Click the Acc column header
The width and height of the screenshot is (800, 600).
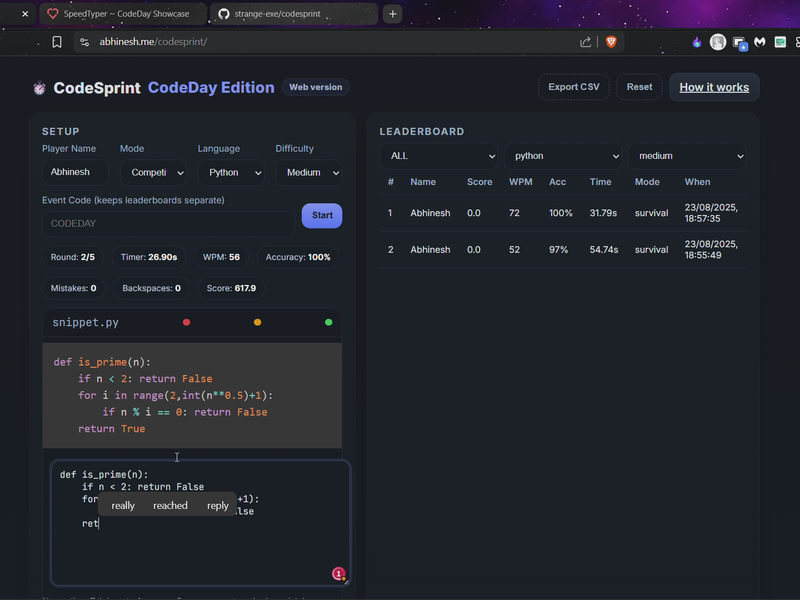click(x=558, y=182)
